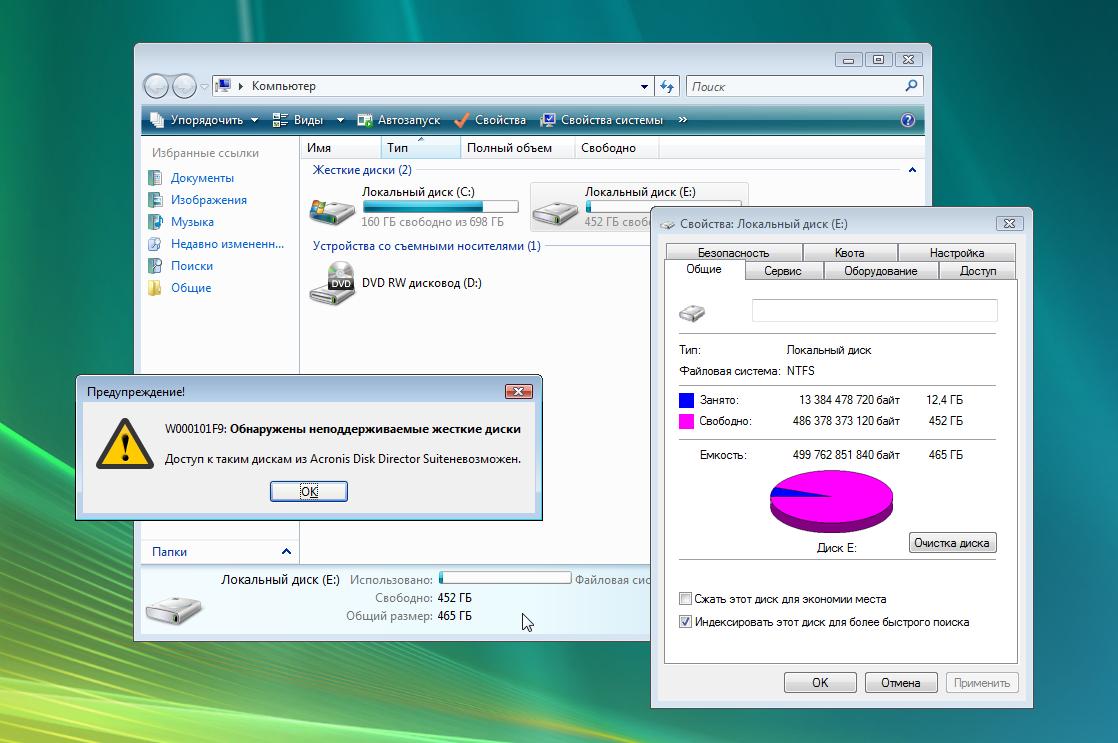The image size is (1118, 743).
Task: Open Изображения in the favorites links
Action: coord(208,200)
